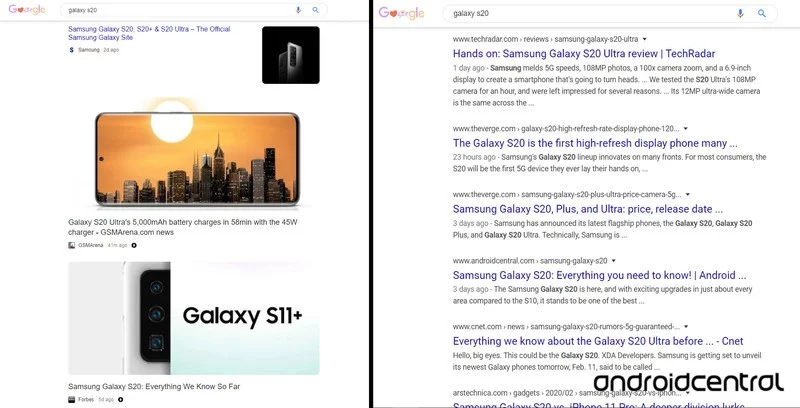Focus the left window search field

(x=193, y=10)
